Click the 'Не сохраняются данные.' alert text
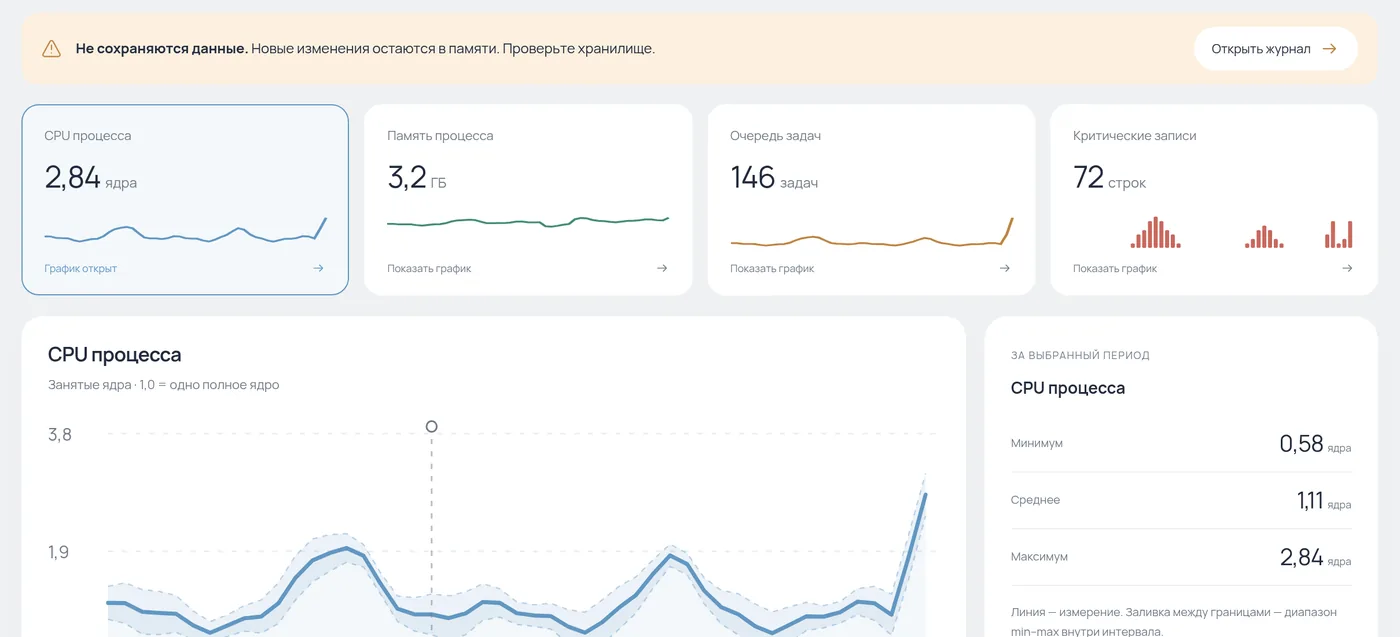This screenshot has height=637, width=1400. (162, 48)
